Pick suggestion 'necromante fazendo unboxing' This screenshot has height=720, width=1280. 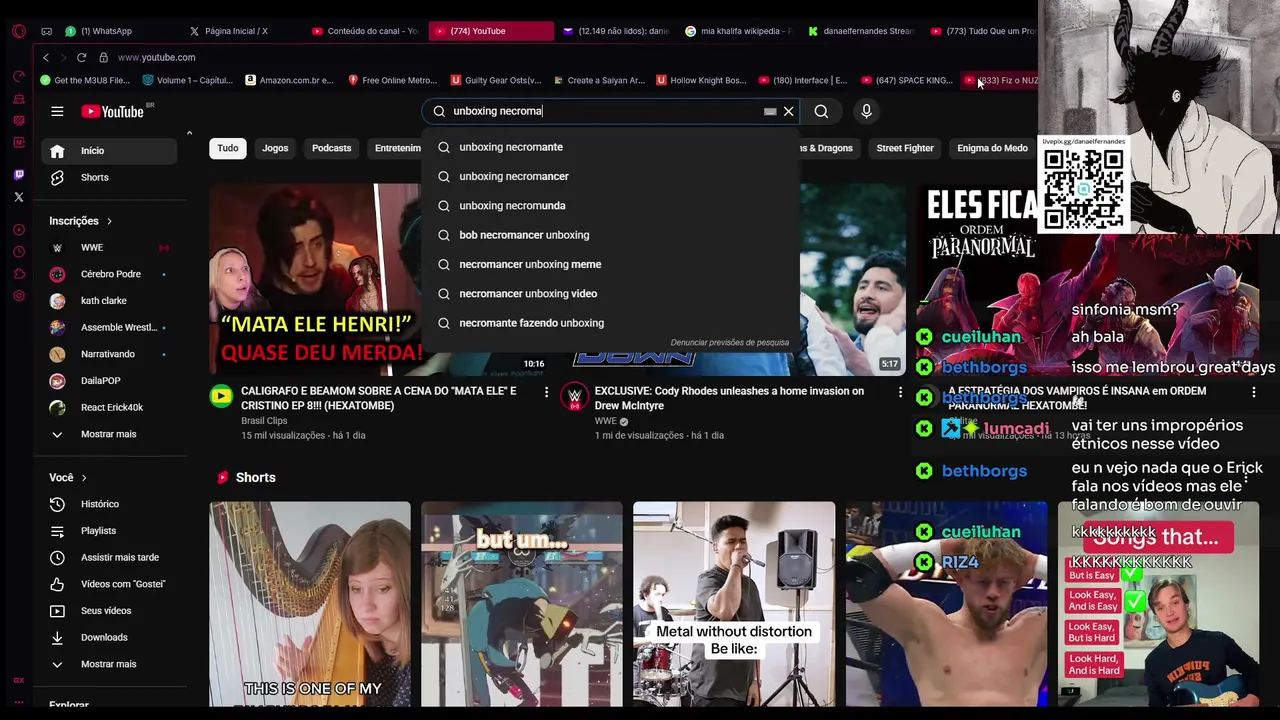click(611, 323)
